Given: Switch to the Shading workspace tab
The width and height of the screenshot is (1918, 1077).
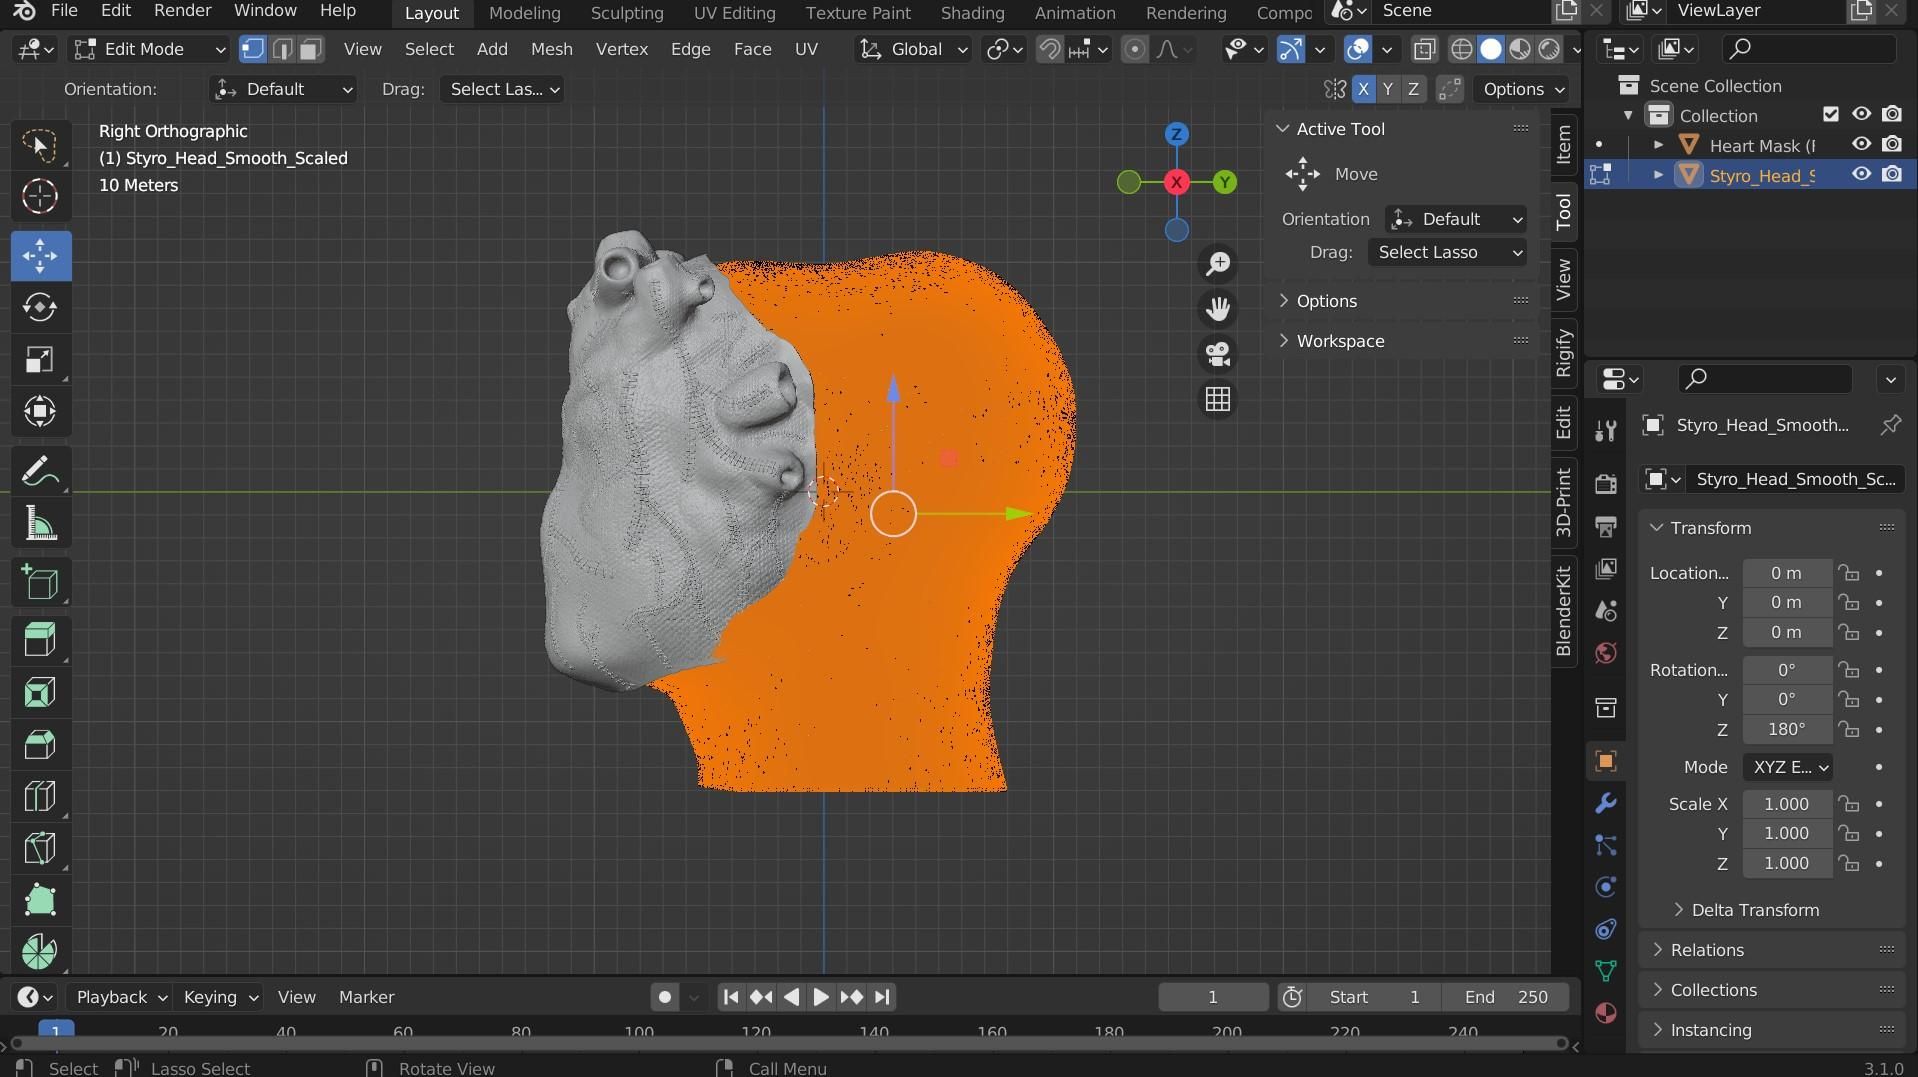Looking at the screenshot, I should 970,12.
